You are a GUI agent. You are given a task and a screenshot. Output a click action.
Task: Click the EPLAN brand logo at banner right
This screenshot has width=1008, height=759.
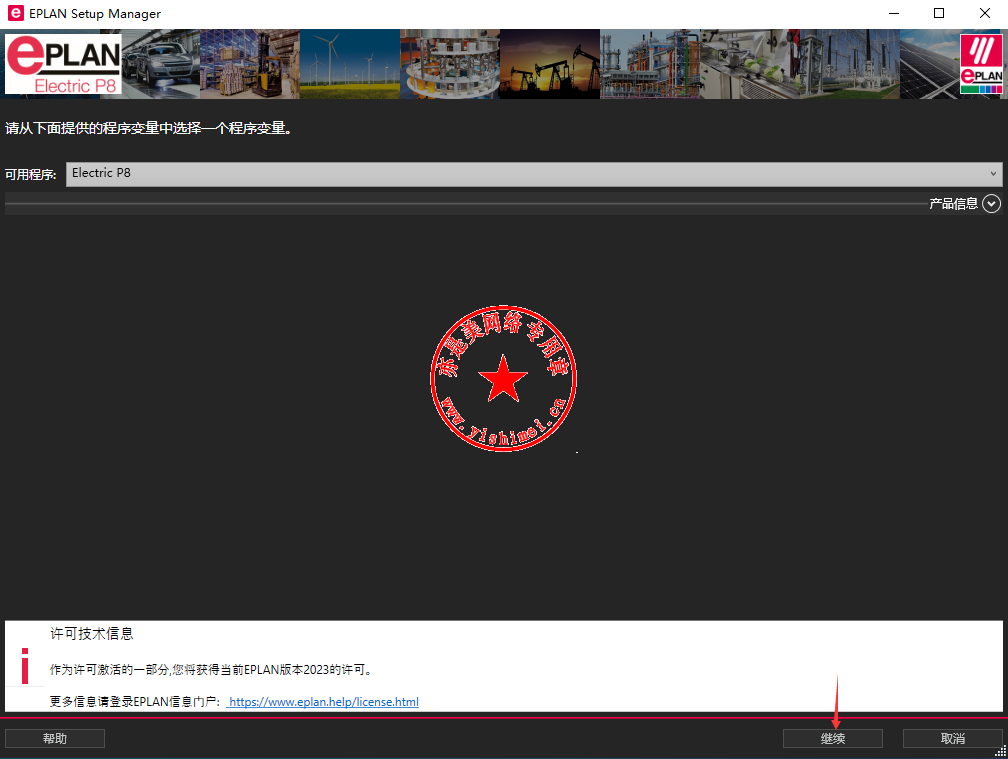[x=981, y=64]
